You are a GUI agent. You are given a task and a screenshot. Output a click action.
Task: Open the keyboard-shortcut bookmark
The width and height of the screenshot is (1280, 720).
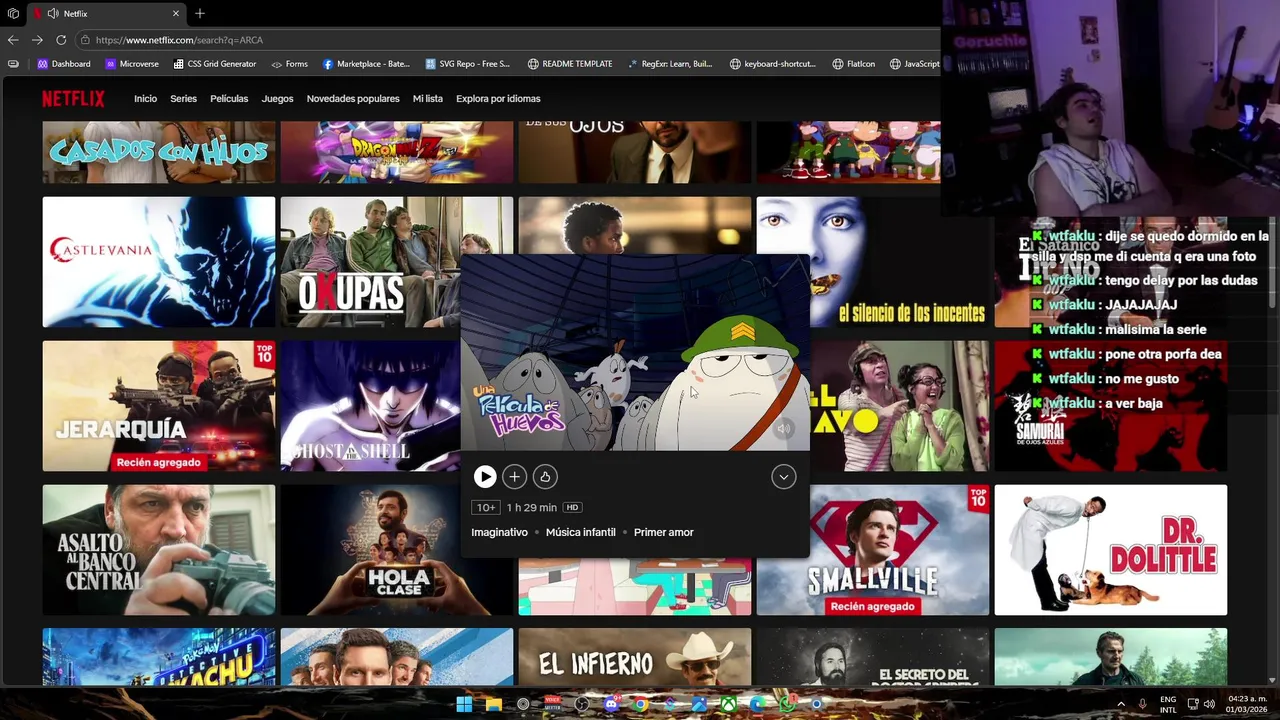pyautogui.click(x=773, y=64)
